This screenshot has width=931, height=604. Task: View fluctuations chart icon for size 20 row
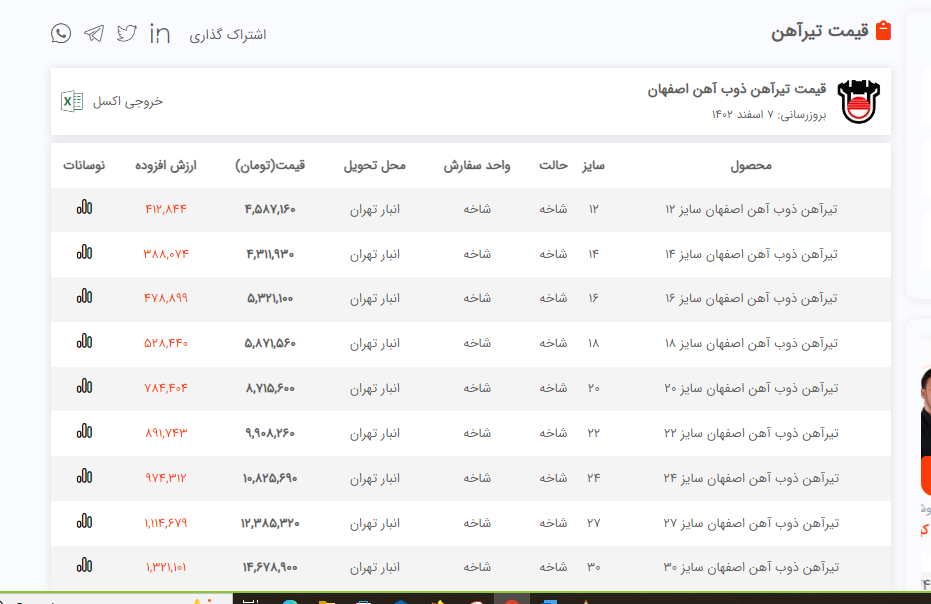coord(84,387)
